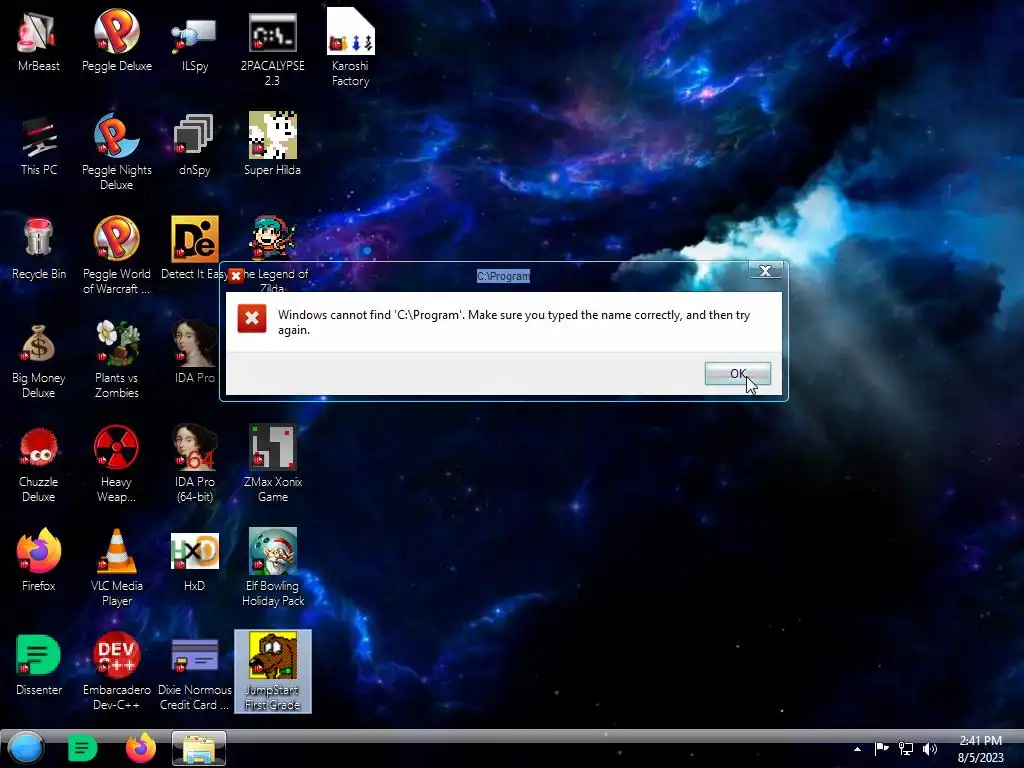Click the JumpStart First Grade icon
Image resolution: width=1024 pixels, height=768 pixels.
click(x=272, y=672)
